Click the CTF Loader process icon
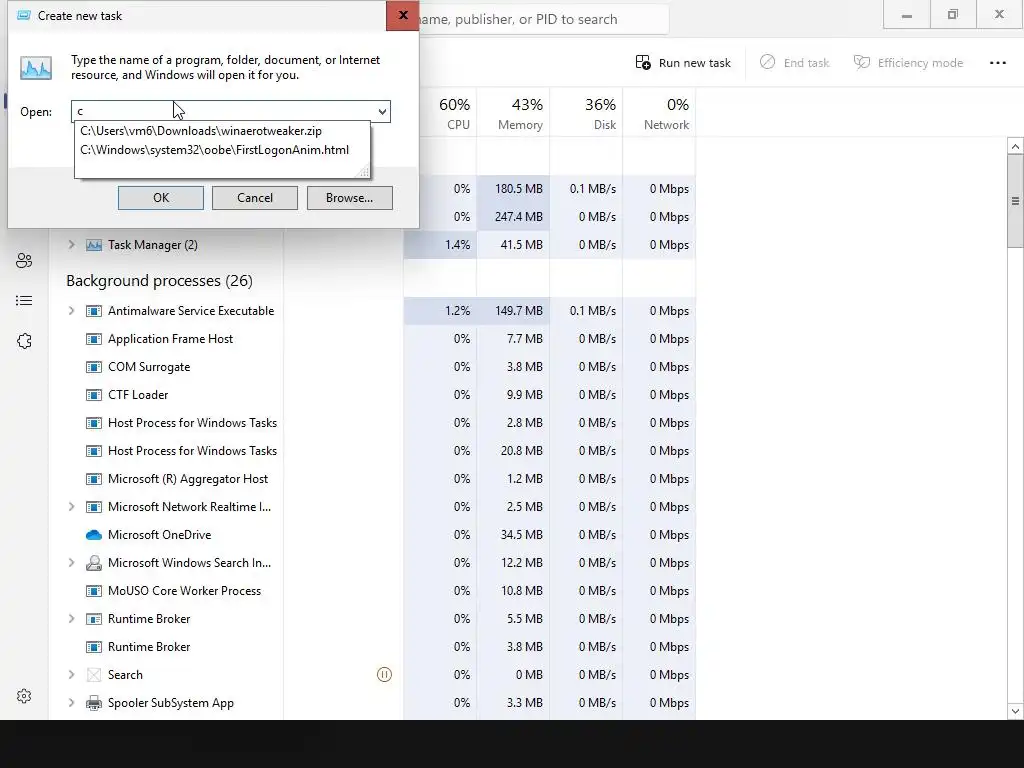This screenshot has height=768, width=1024. 94,395
